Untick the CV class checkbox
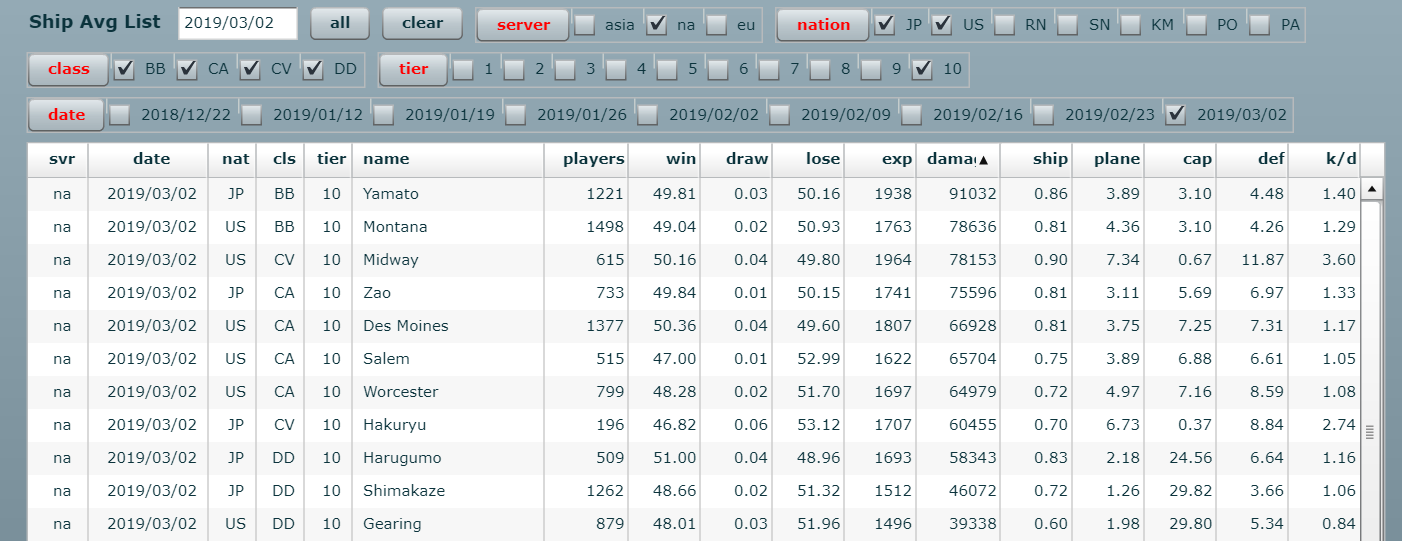The height and width of the screenshot is (541, 1402). 251,69
